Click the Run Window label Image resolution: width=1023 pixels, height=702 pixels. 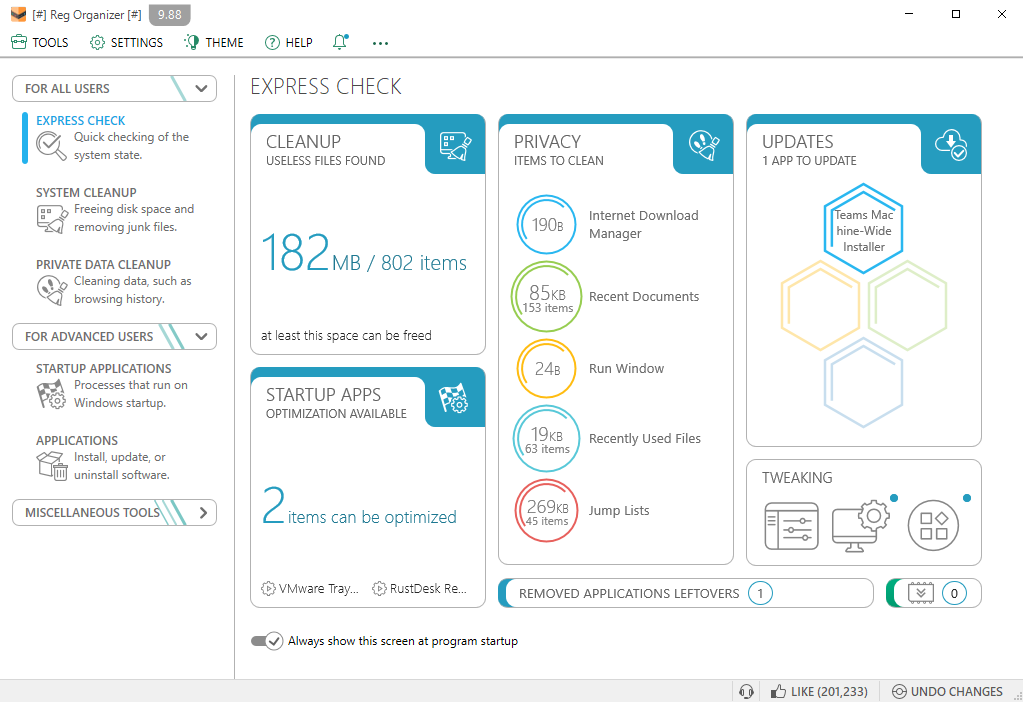click(x=626, y=368)
